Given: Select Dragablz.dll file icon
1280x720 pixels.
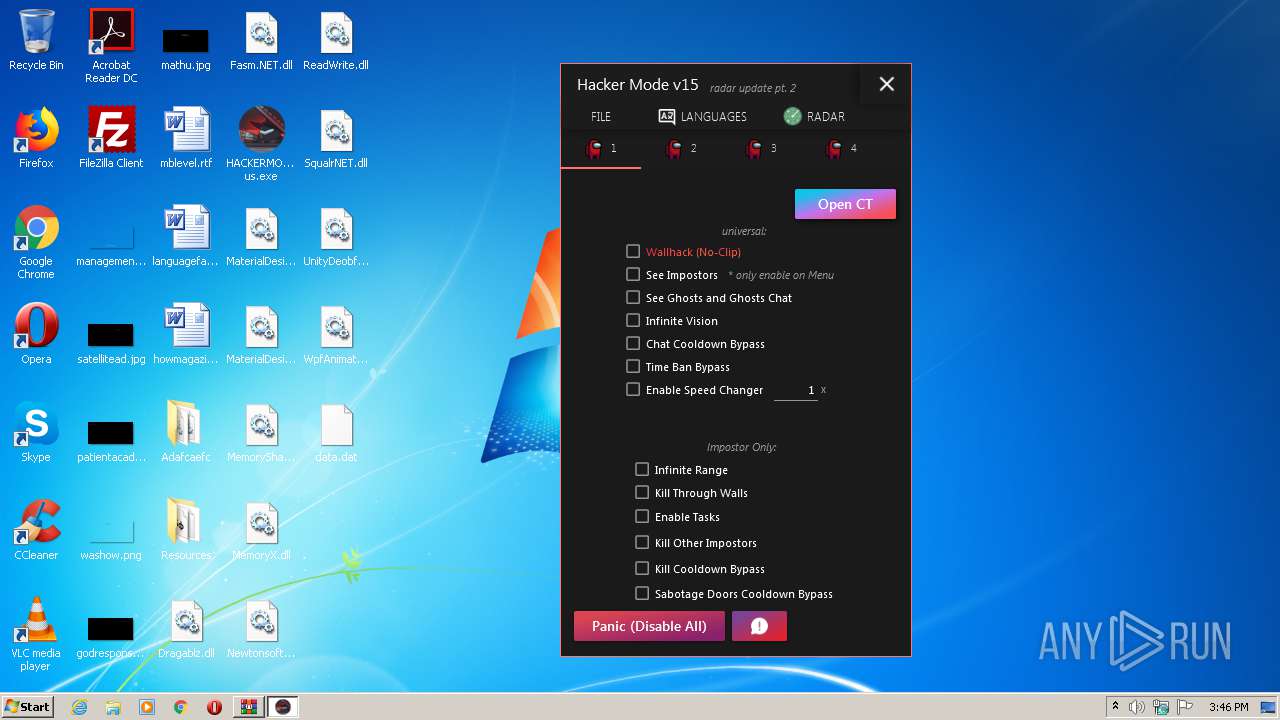Looking at the screenshot, I should [x=186, y=628].
